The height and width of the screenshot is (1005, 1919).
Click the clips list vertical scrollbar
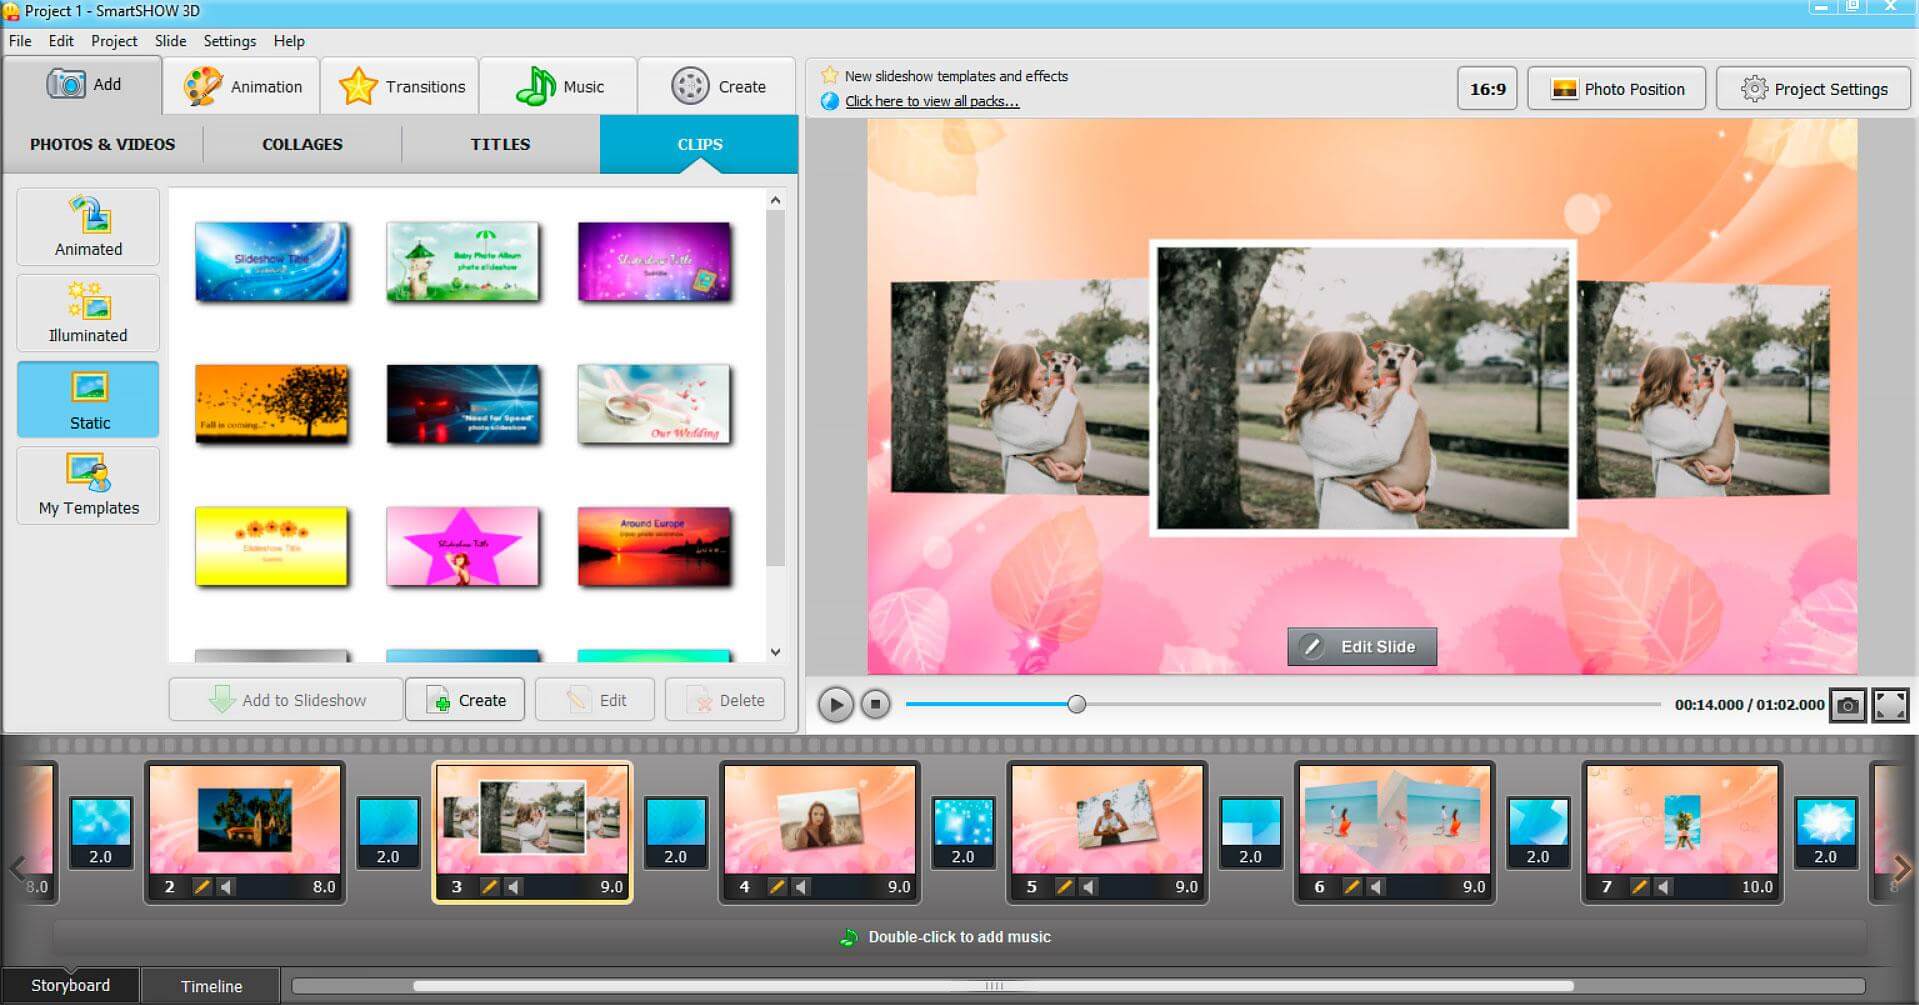click(775, 390)
